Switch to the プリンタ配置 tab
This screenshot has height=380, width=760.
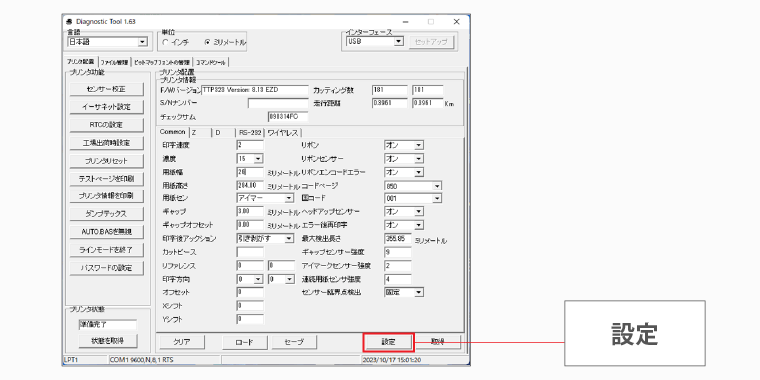(x=81, y=62)
